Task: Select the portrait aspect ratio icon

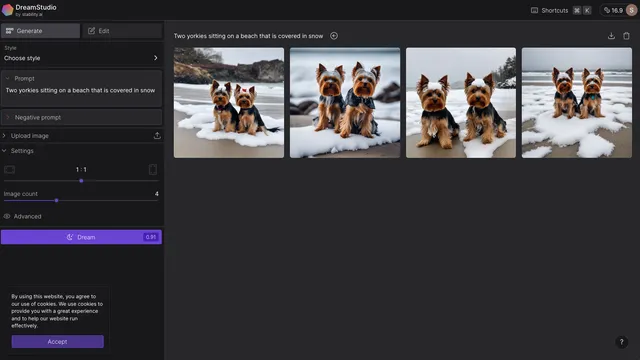Action: [153, 169]
